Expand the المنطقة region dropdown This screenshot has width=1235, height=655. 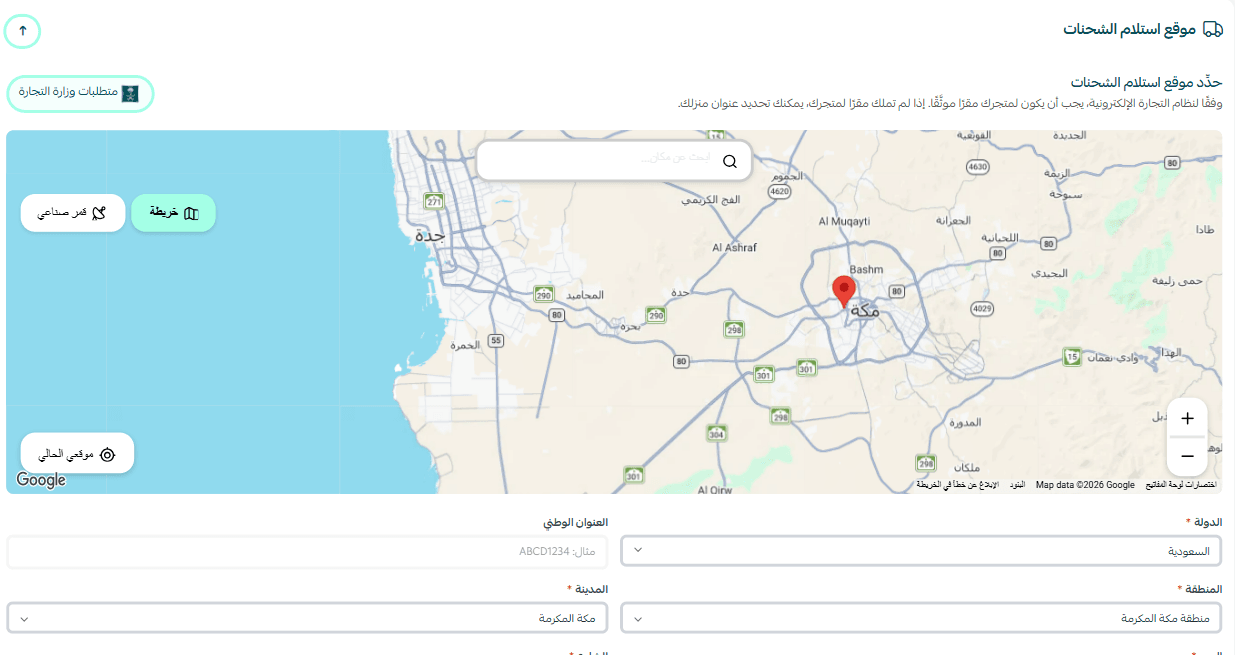[x=921, y=618]
